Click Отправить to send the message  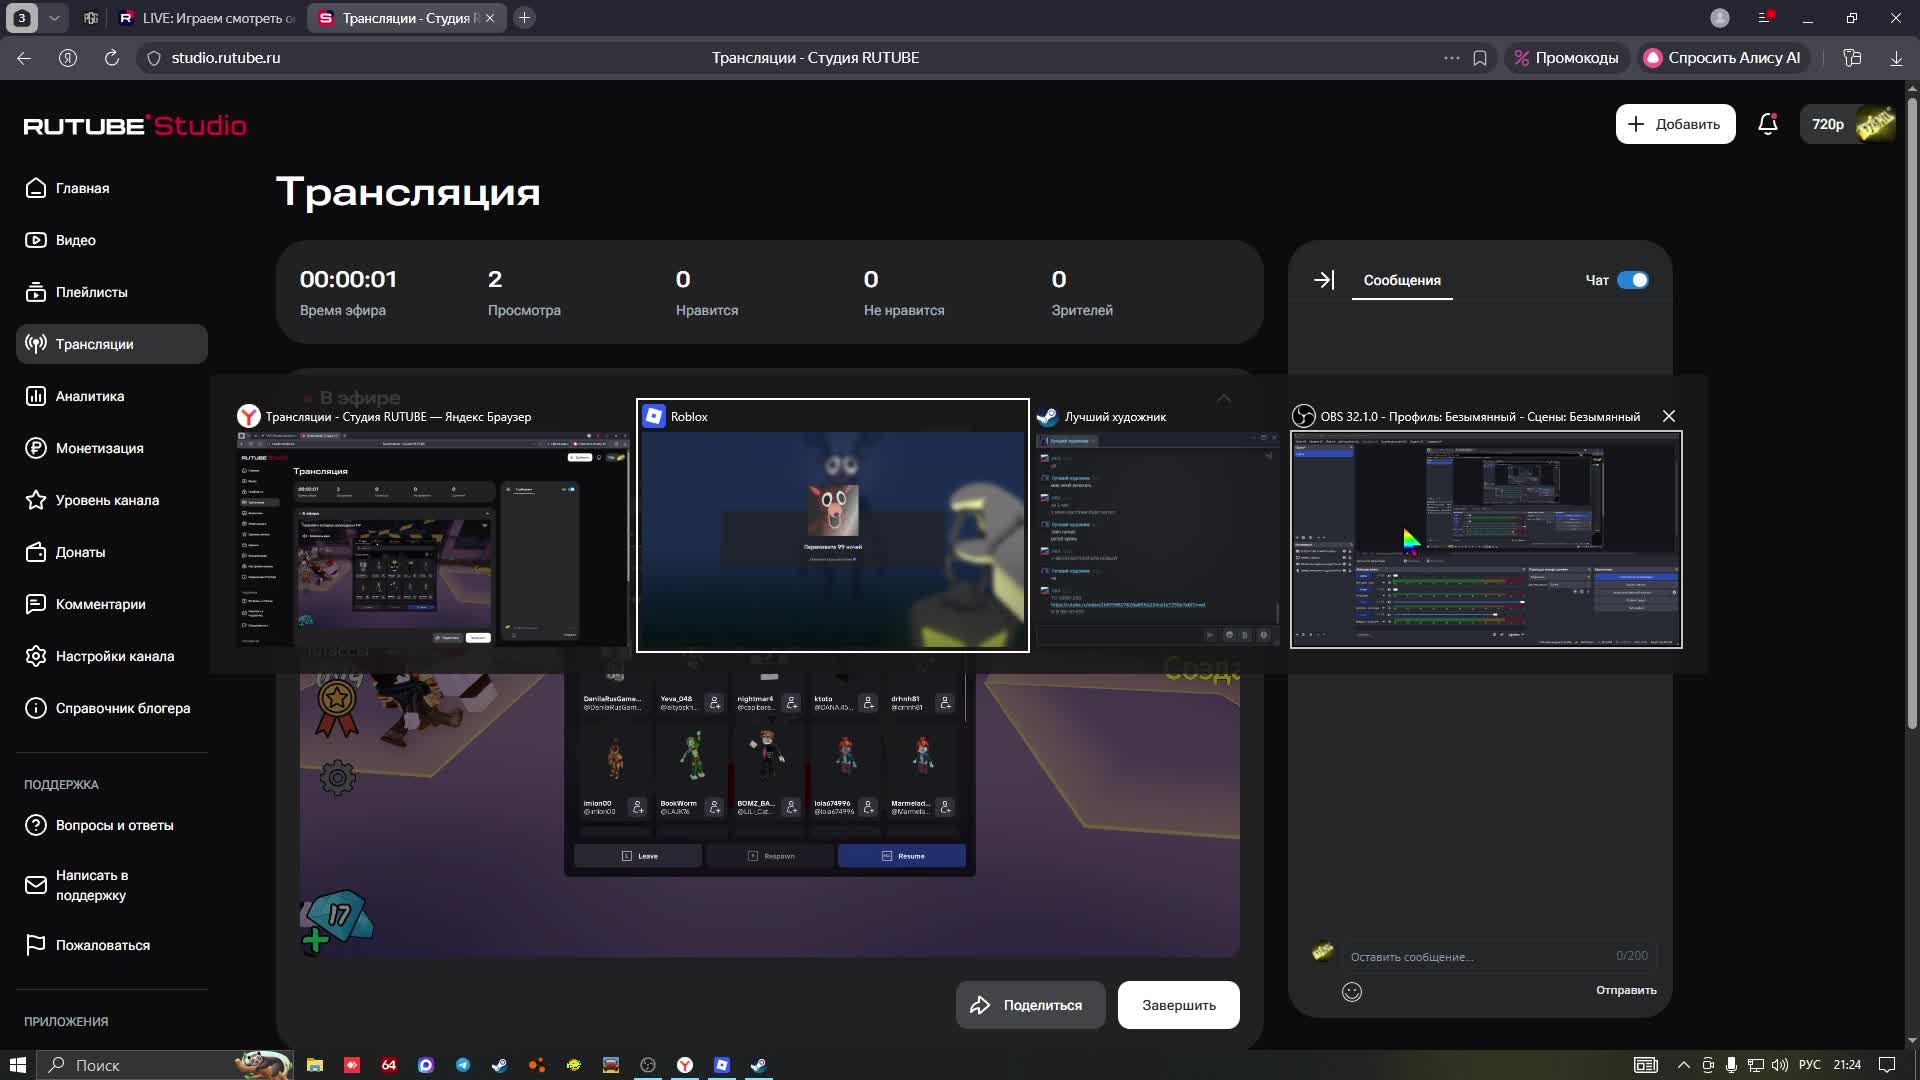point(1626,990)
